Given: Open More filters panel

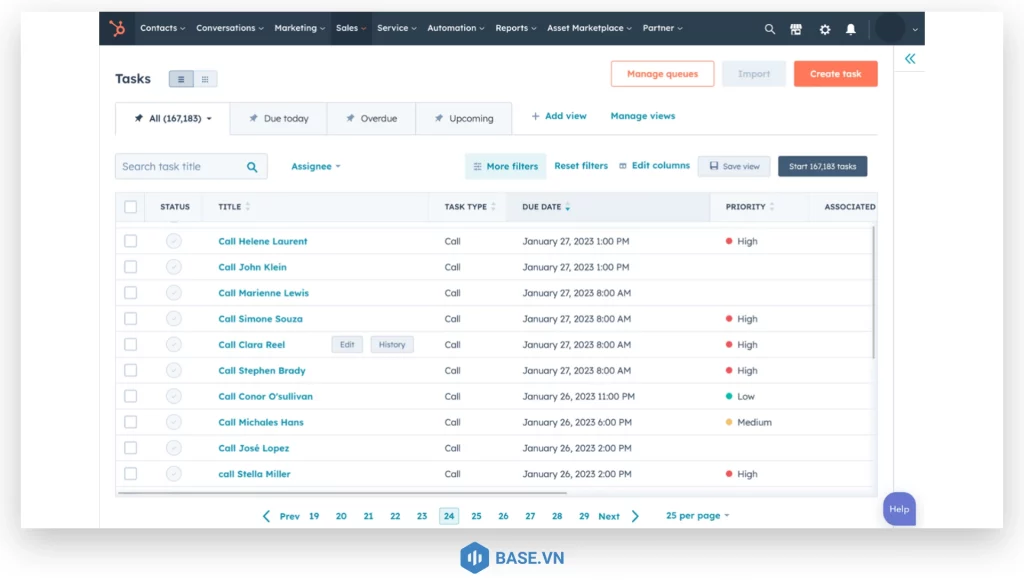Looking at the screenshot, I should tap(505, 166).
